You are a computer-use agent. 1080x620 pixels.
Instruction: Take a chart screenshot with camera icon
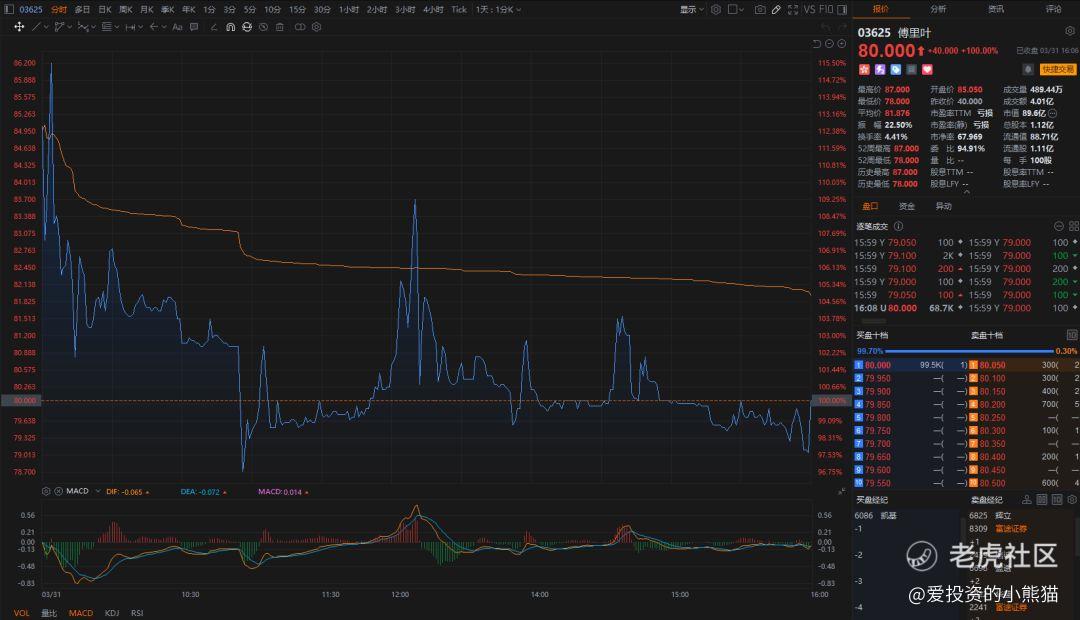click(760, 9)
